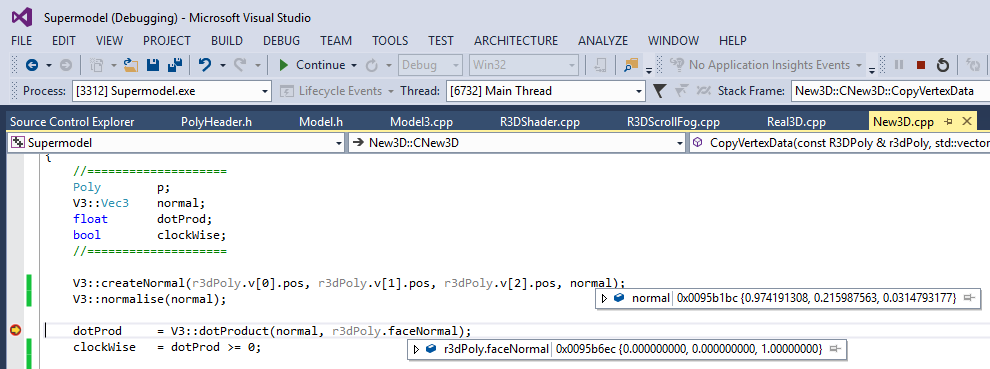Restart debugging with the circular arrow

tap(943, 64)
